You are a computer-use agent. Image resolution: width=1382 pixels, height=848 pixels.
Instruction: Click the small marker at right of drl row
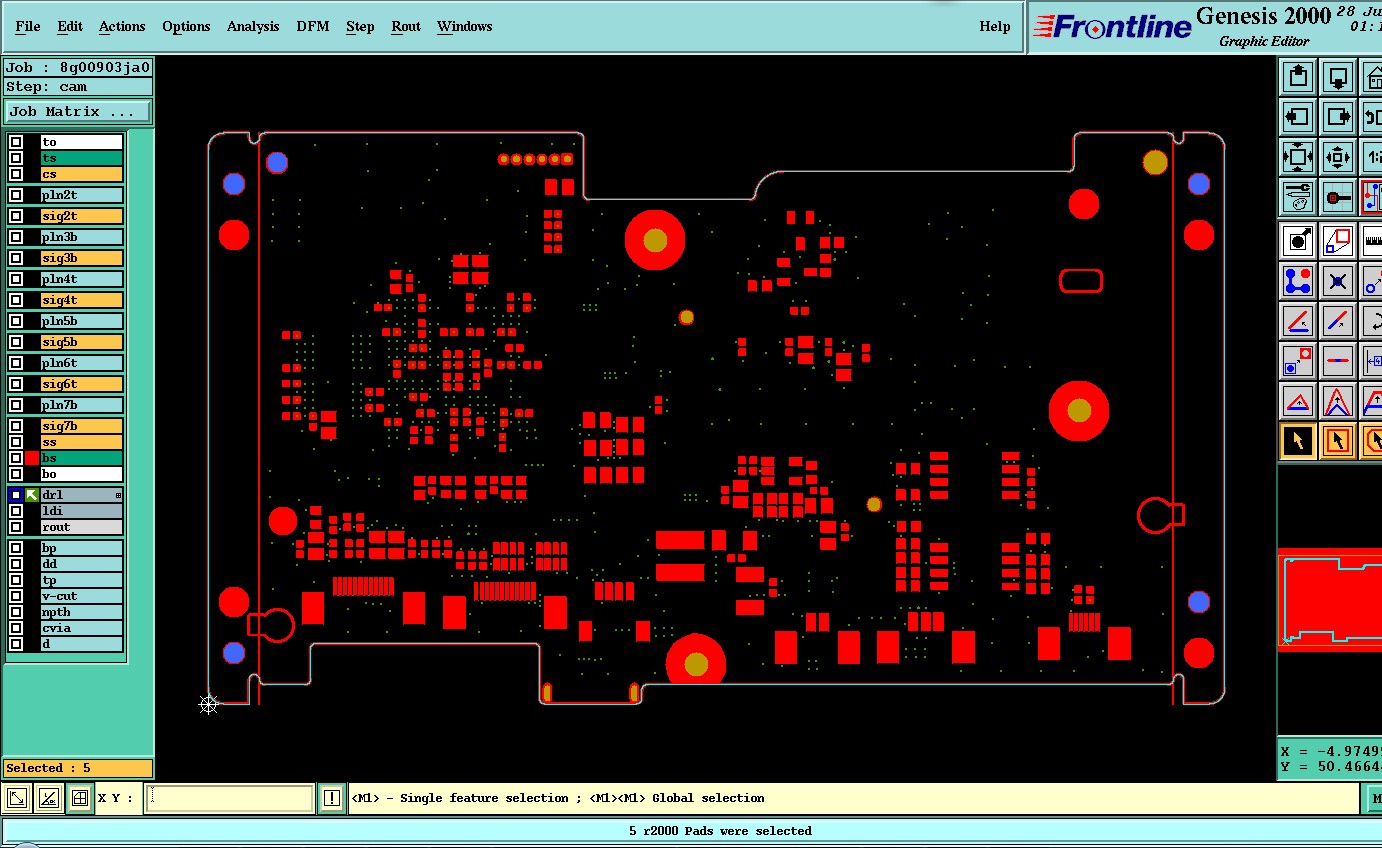(x=118, y=495)
